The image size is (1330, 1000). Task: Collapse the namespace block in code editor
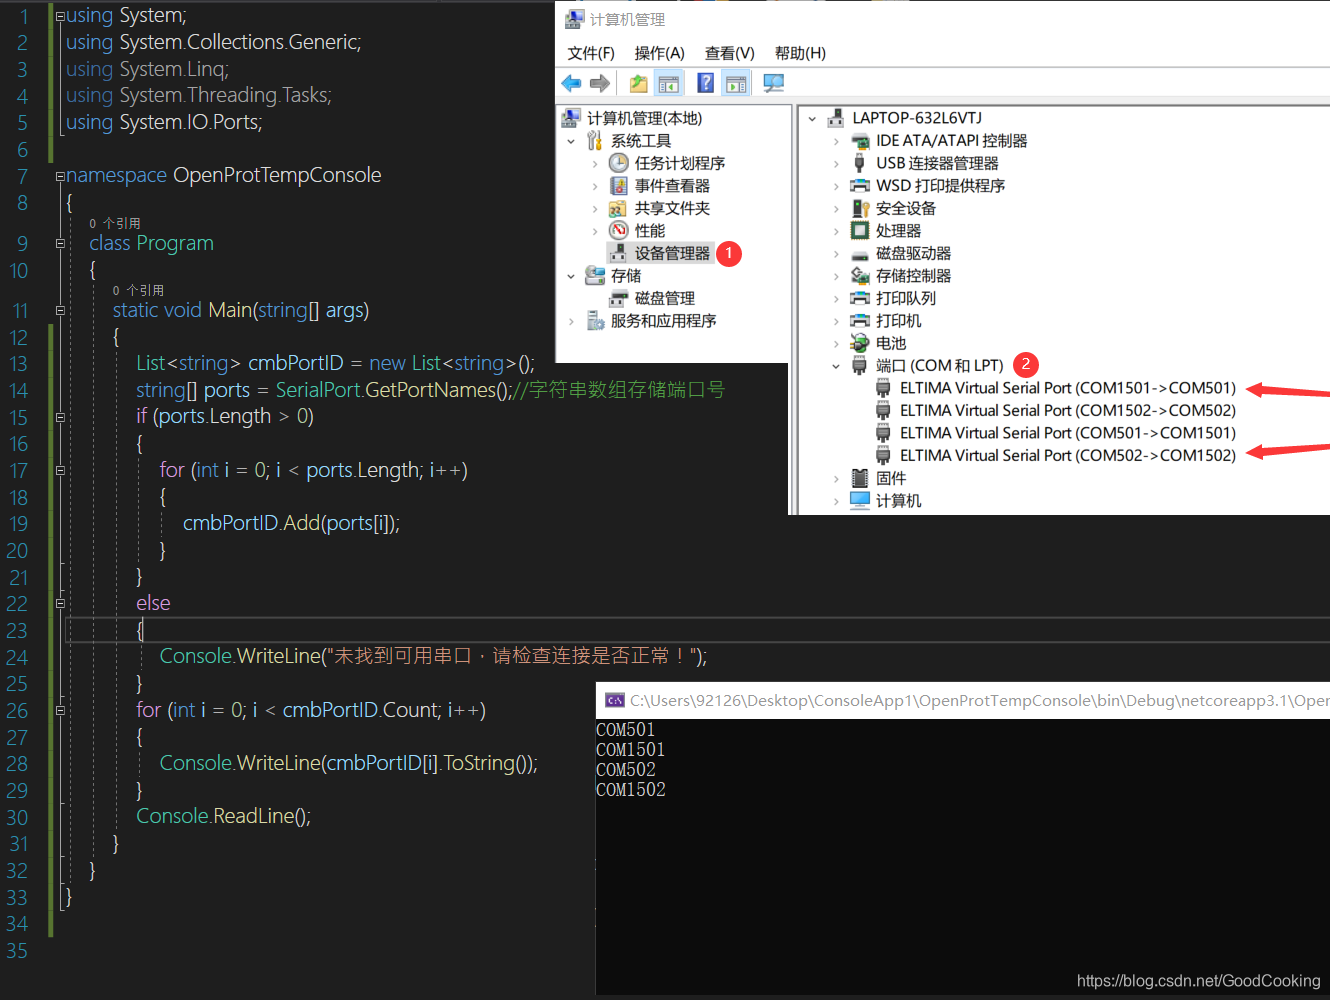(x=60, y=176)
